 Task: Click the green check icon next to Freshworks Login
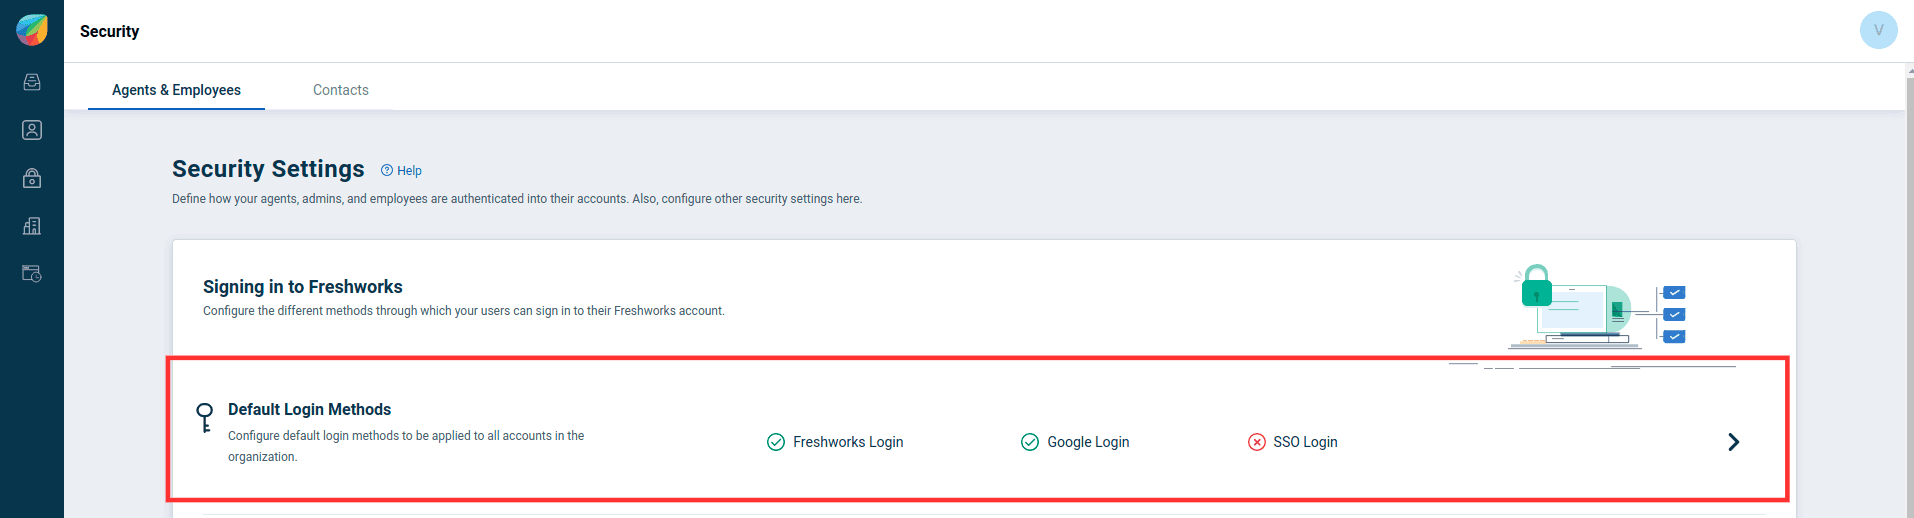point(776,442)
